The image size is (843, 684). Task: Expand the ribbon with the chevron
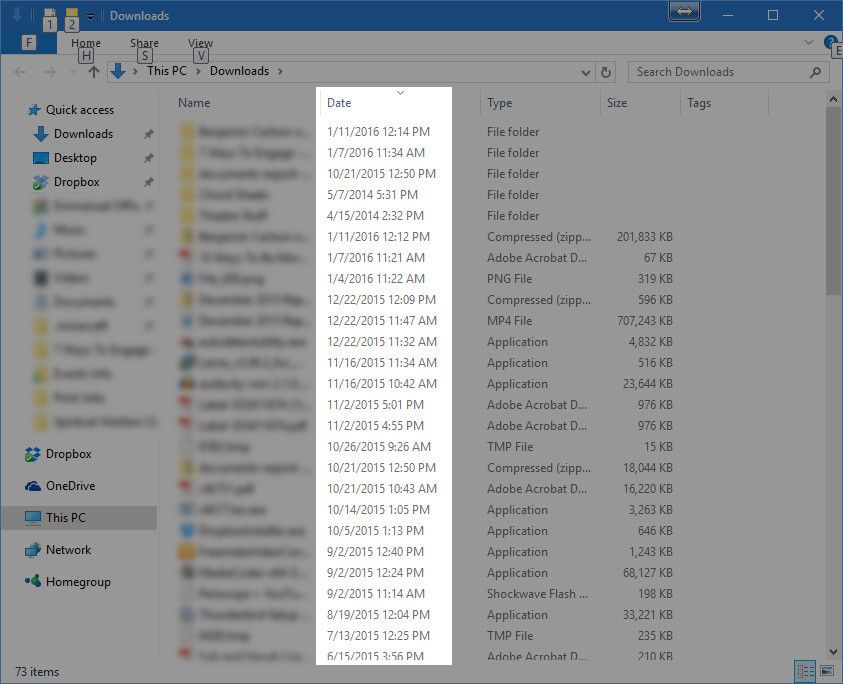click(x=808, y=42)
